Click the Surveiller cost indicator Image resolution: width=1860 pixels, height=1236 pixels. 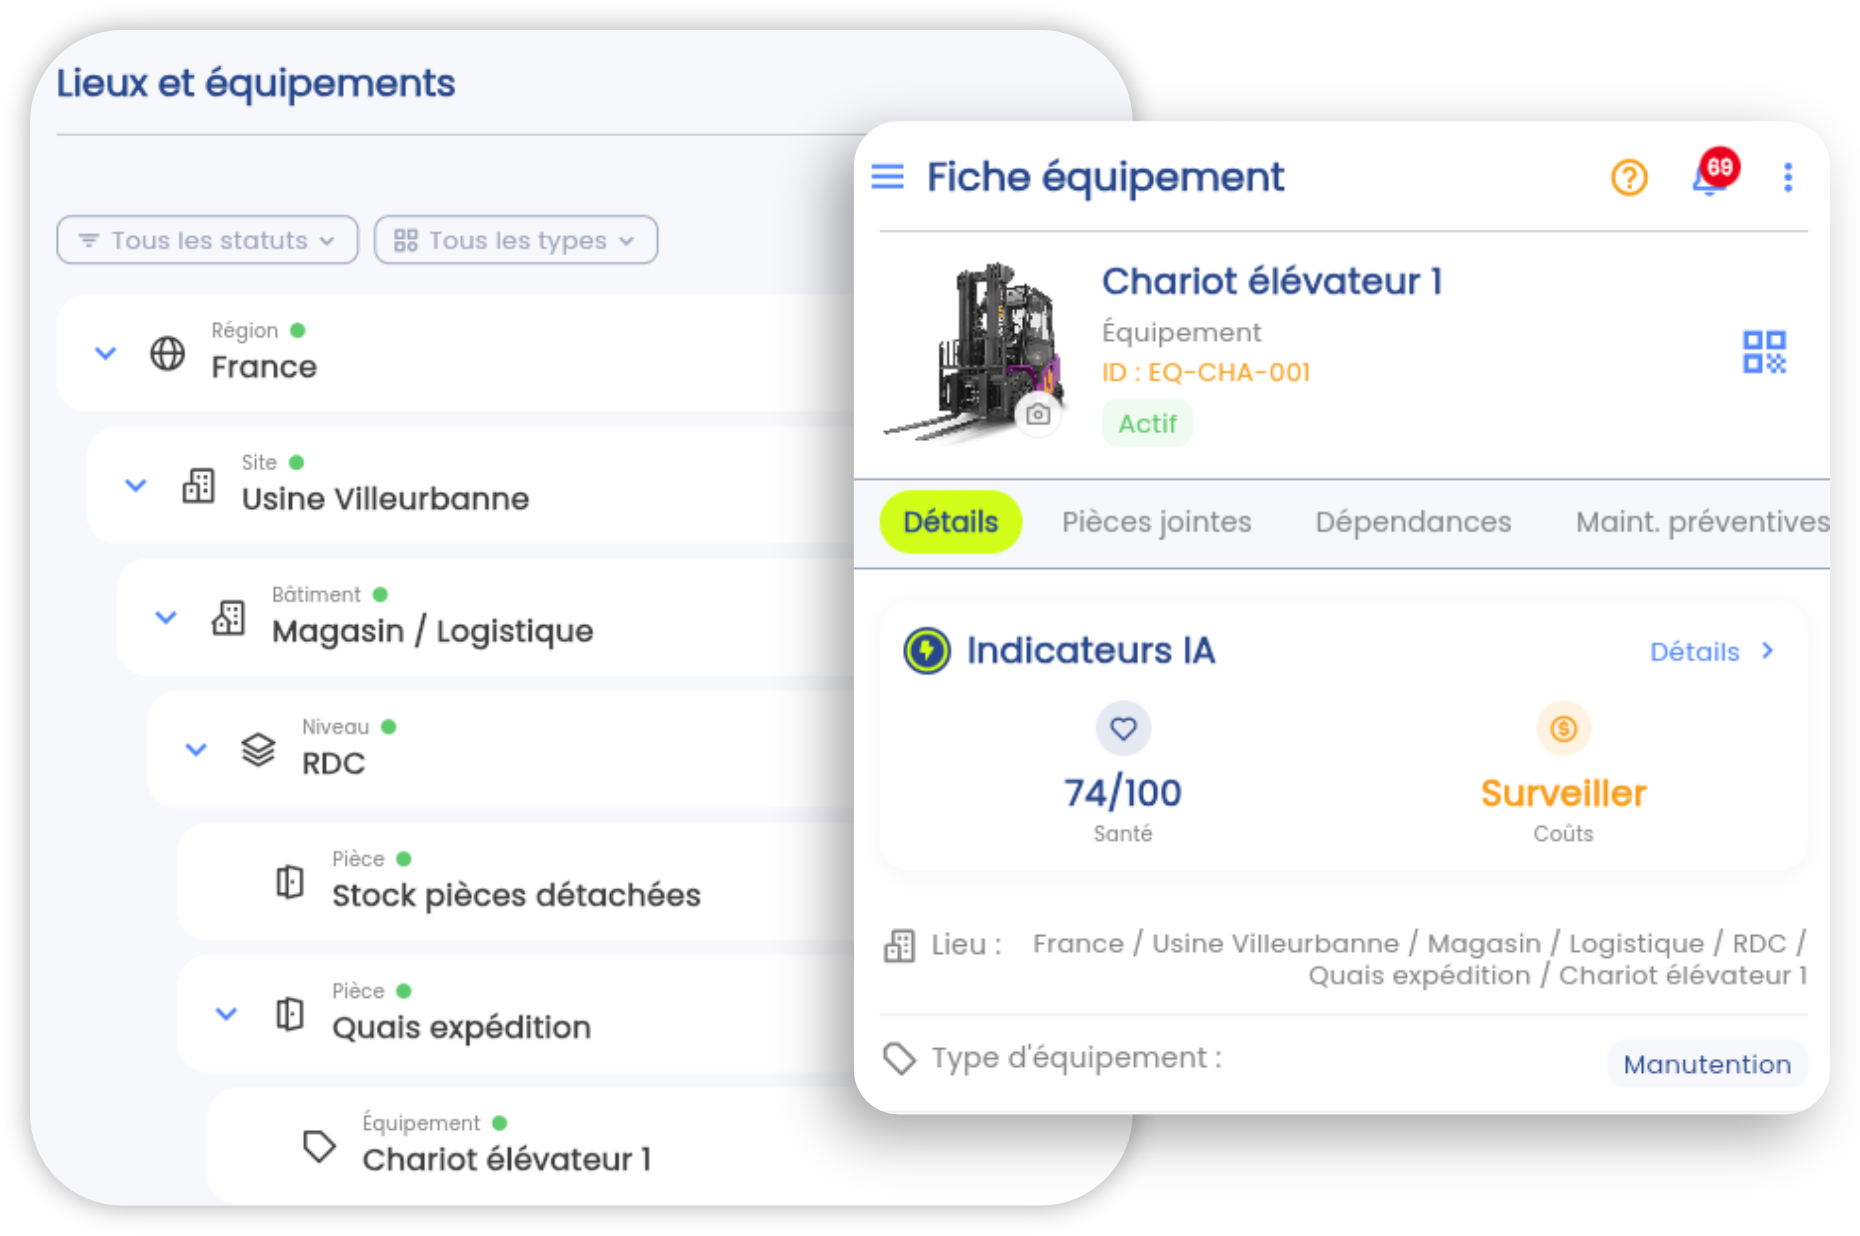(x=1563, y=793)
